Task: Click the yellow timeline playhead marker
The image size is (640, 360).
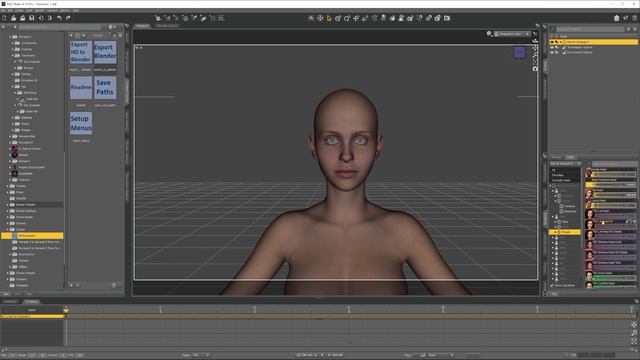Action: click(x=66, y=311)
